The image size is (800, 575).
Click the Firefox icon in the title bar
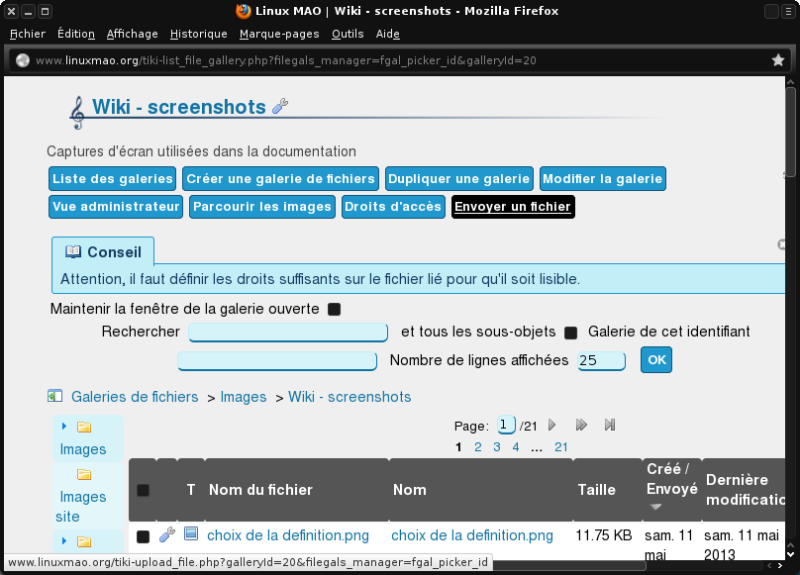point(243,11)
